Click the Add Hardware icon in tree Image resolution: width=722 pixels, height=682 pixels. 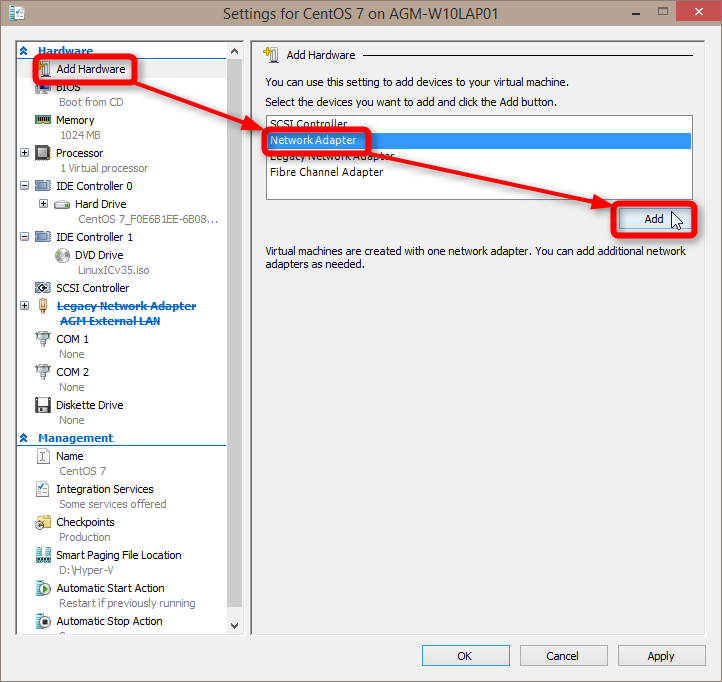(45, 69)
